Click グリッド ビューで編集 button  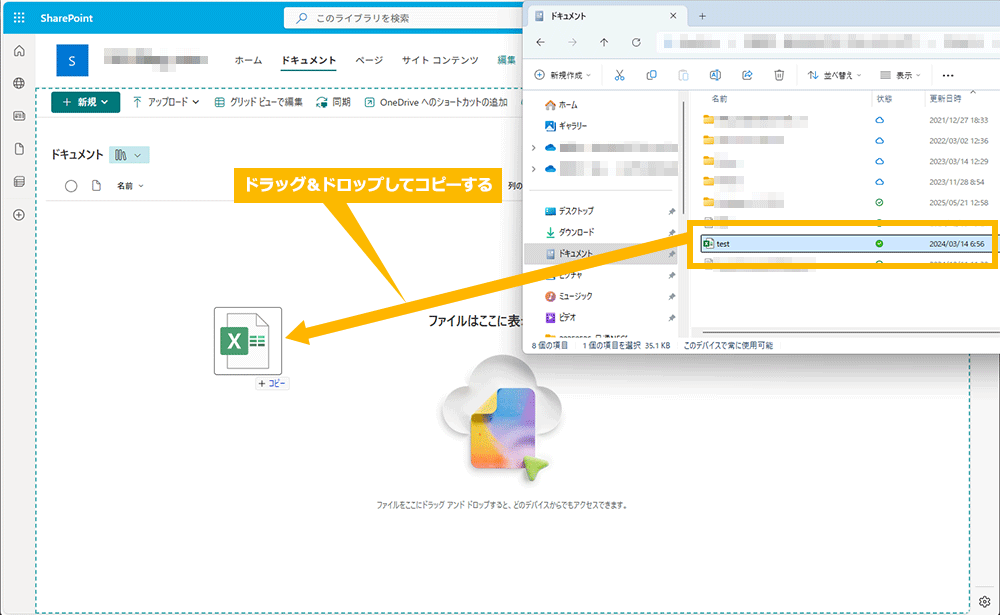[258, 102]
